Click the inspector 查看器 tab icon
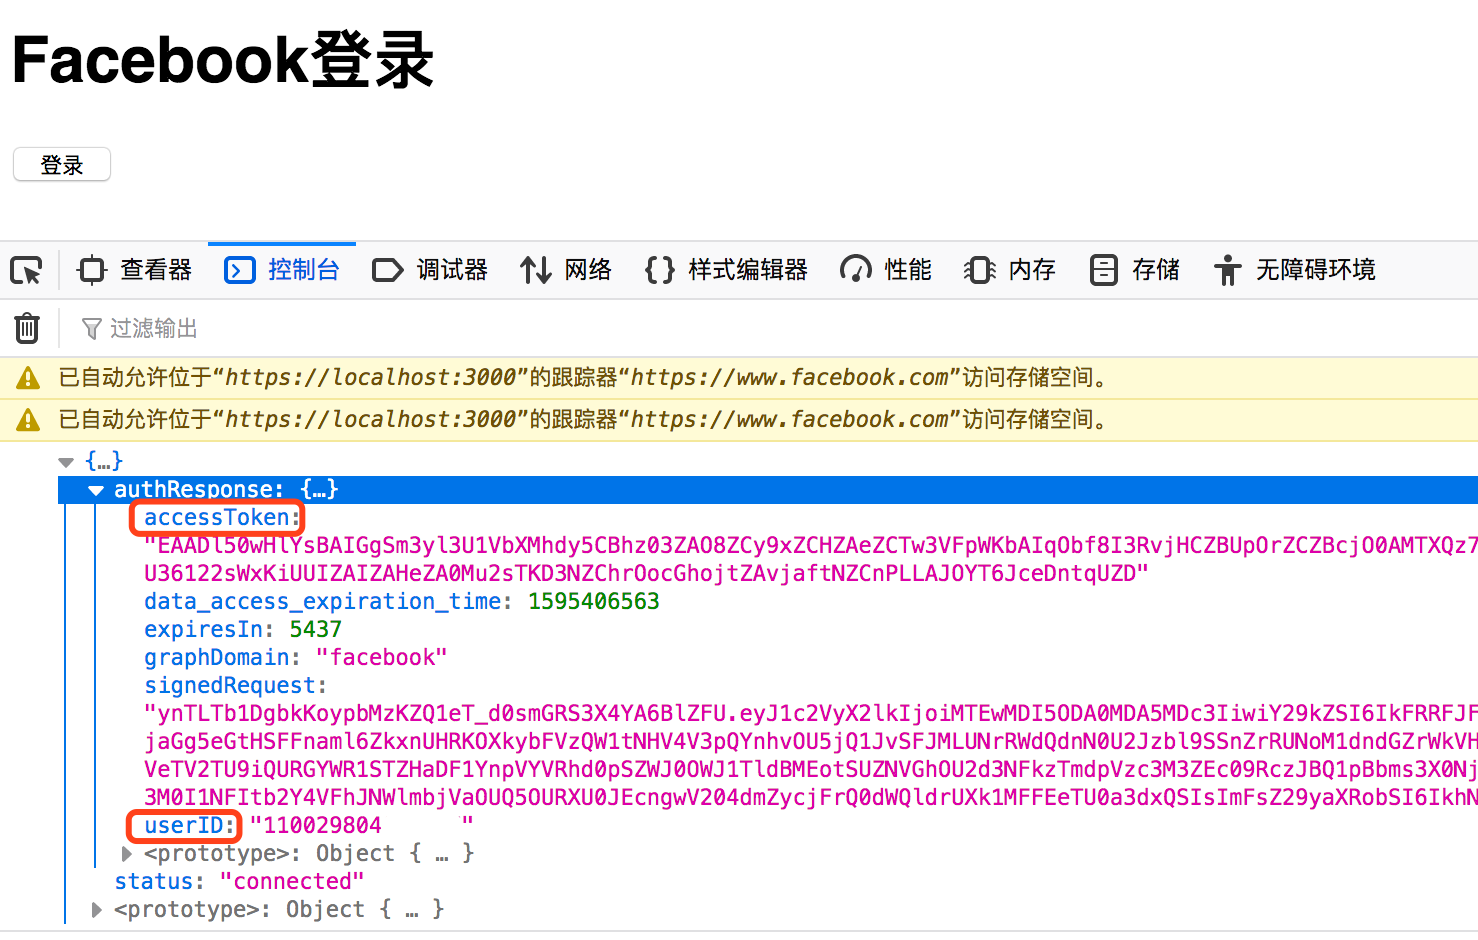 [x=92, y=270]
